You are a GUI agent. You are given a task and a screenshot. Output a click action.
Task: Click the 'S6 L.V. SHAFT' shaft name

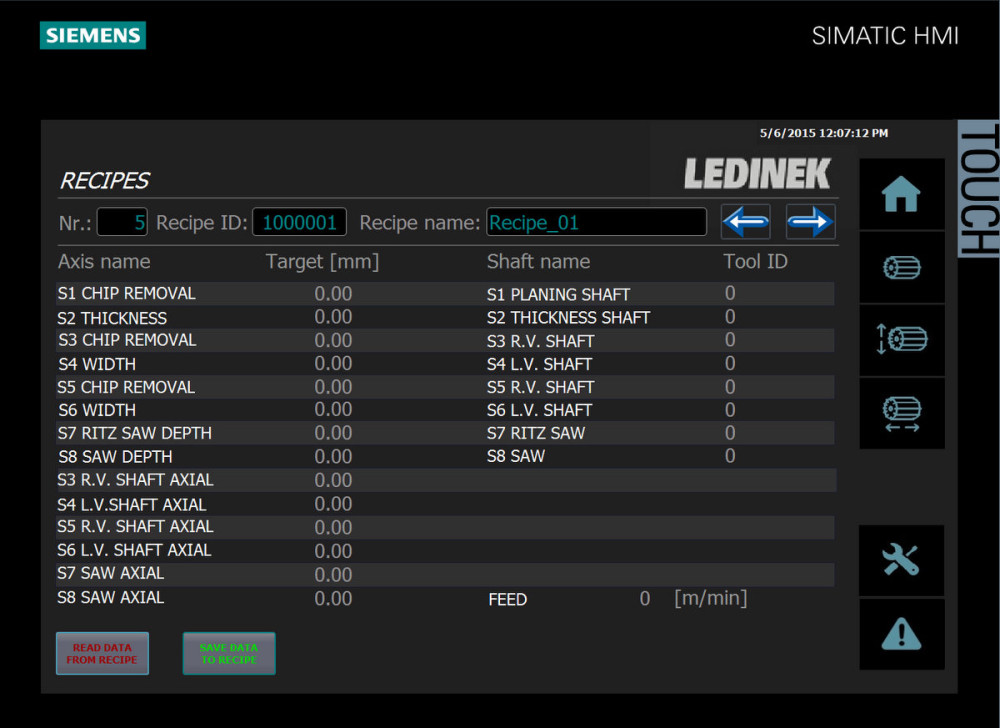[540, 410]
